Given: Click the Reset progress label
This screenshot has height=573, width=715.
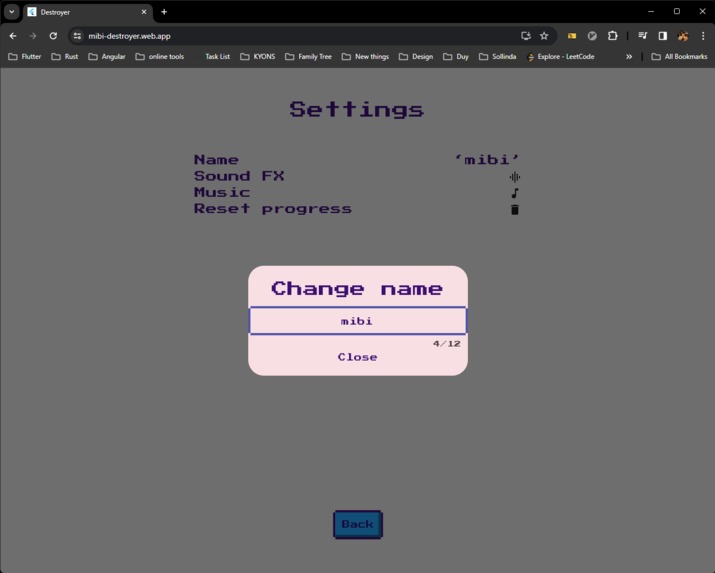Looking at the screenshot, I should (x=273, y=209).
